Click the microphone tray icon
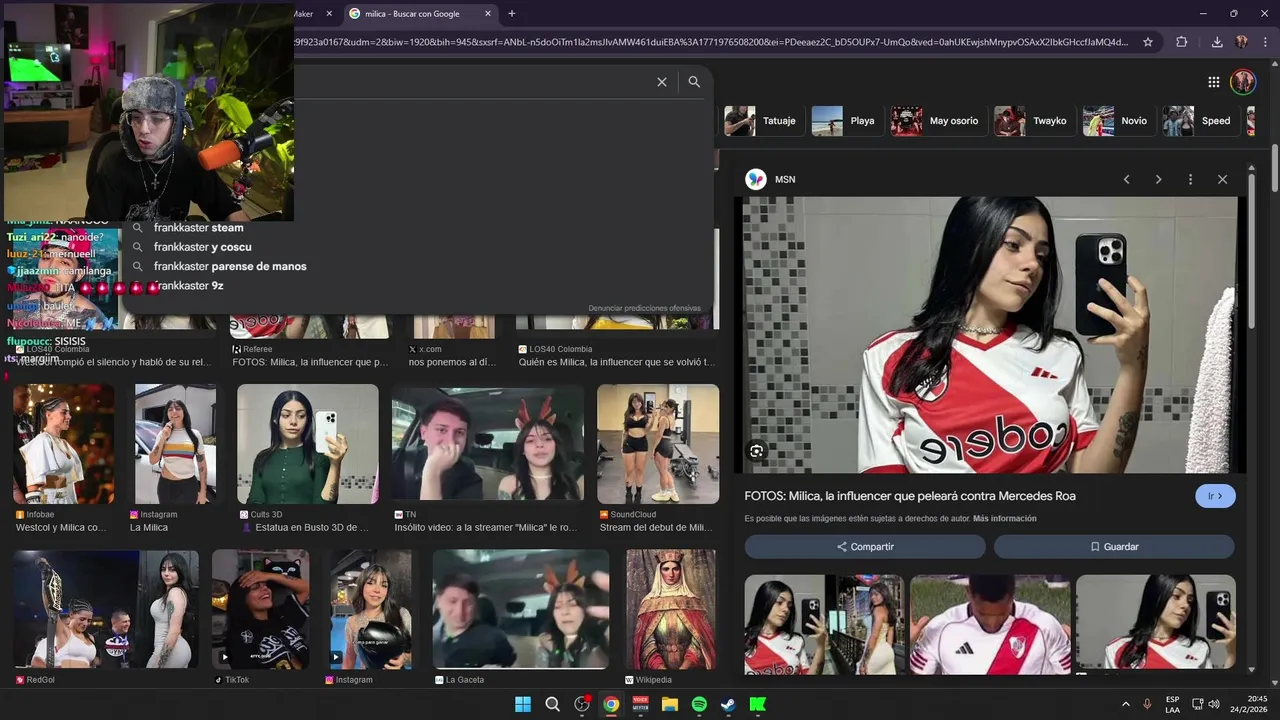 tap(1147, 704)
